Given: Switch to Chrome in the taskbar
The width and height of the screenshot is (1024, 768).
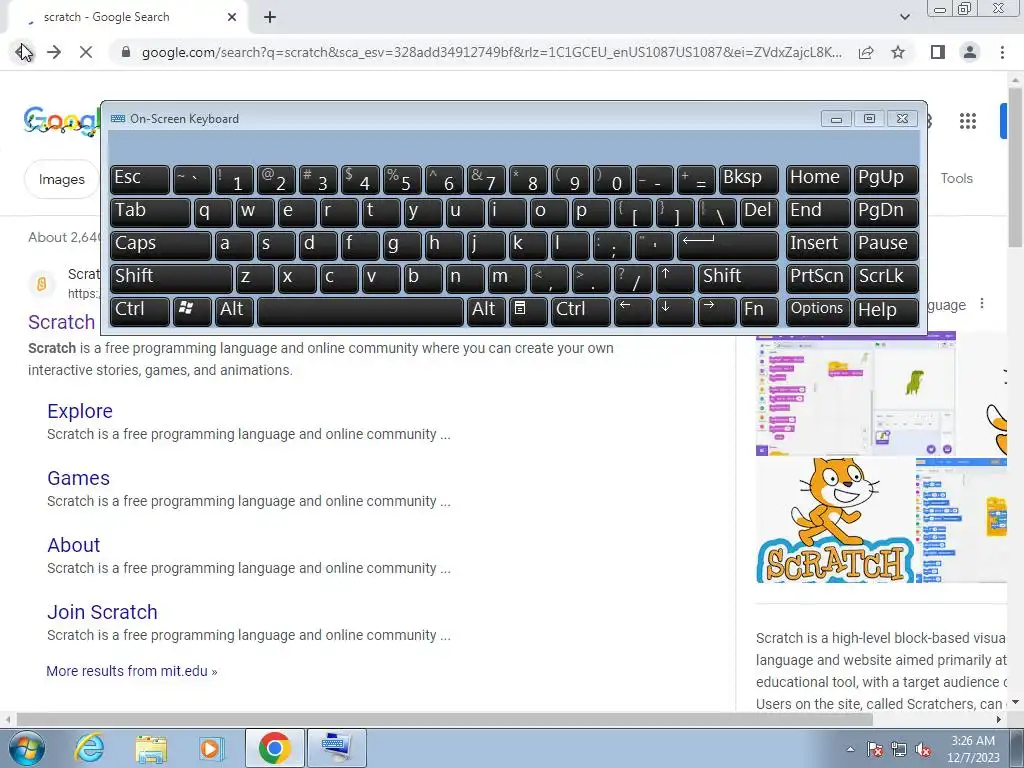Looking at the screenshot, I should coord(274,748).
